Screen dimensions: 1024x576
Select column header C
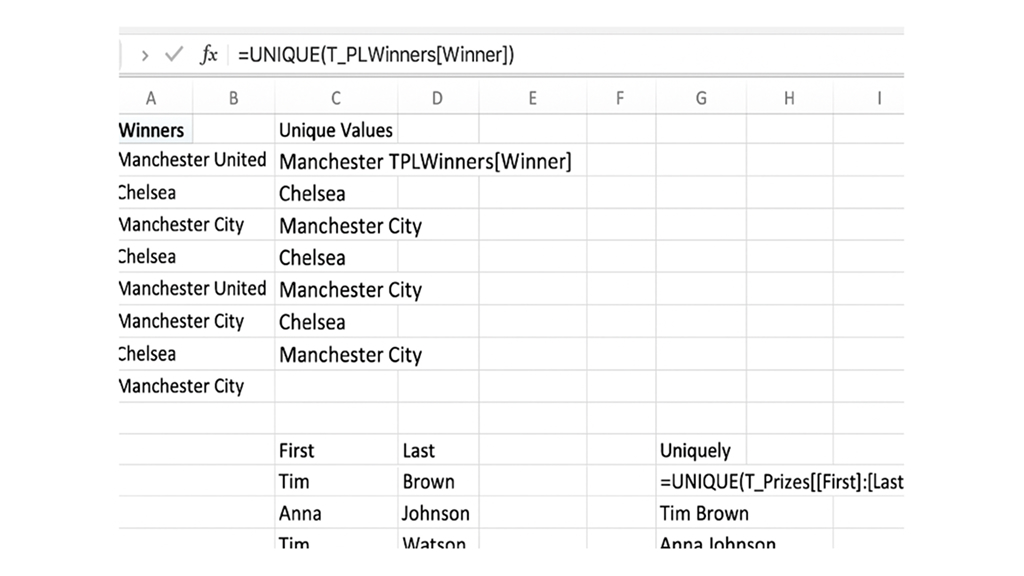coord(335,98)
